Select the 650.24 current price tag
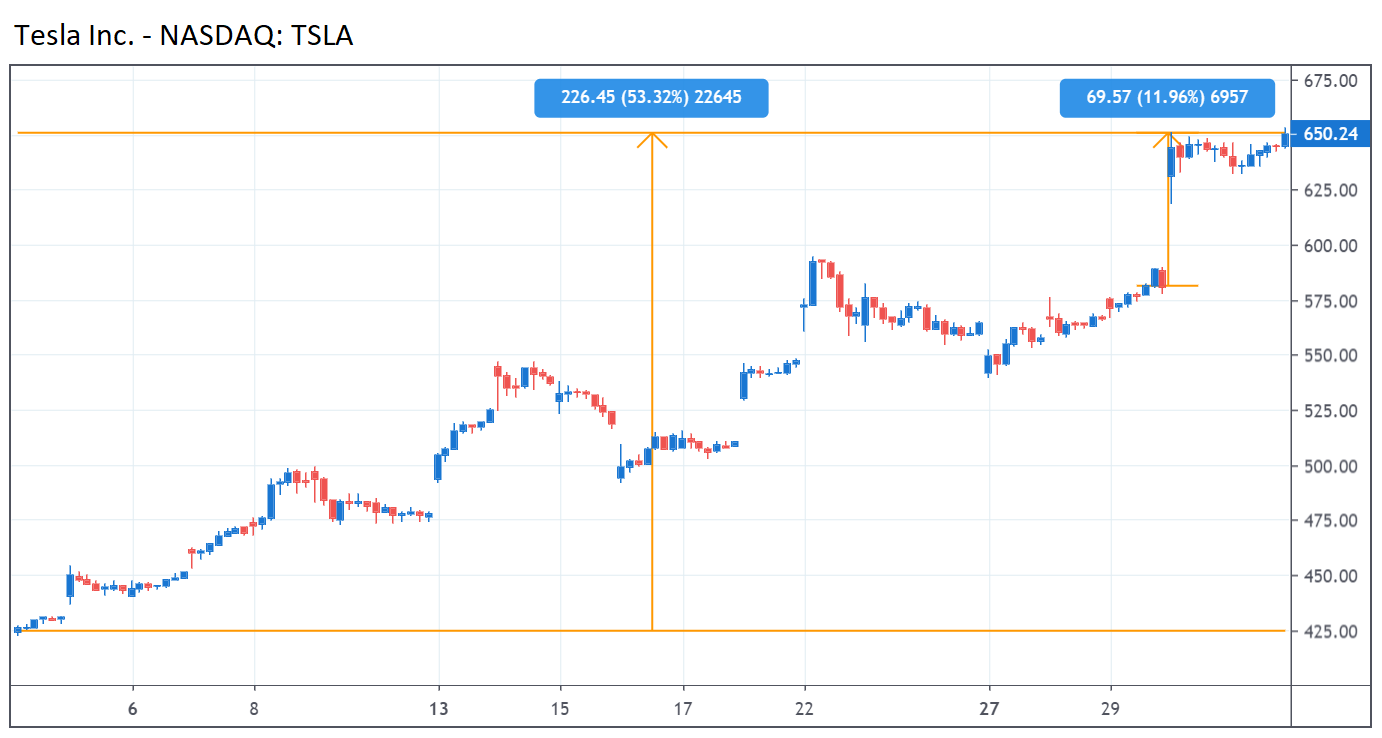The width and height of the screenshot is (1382, 738). 1329,134
